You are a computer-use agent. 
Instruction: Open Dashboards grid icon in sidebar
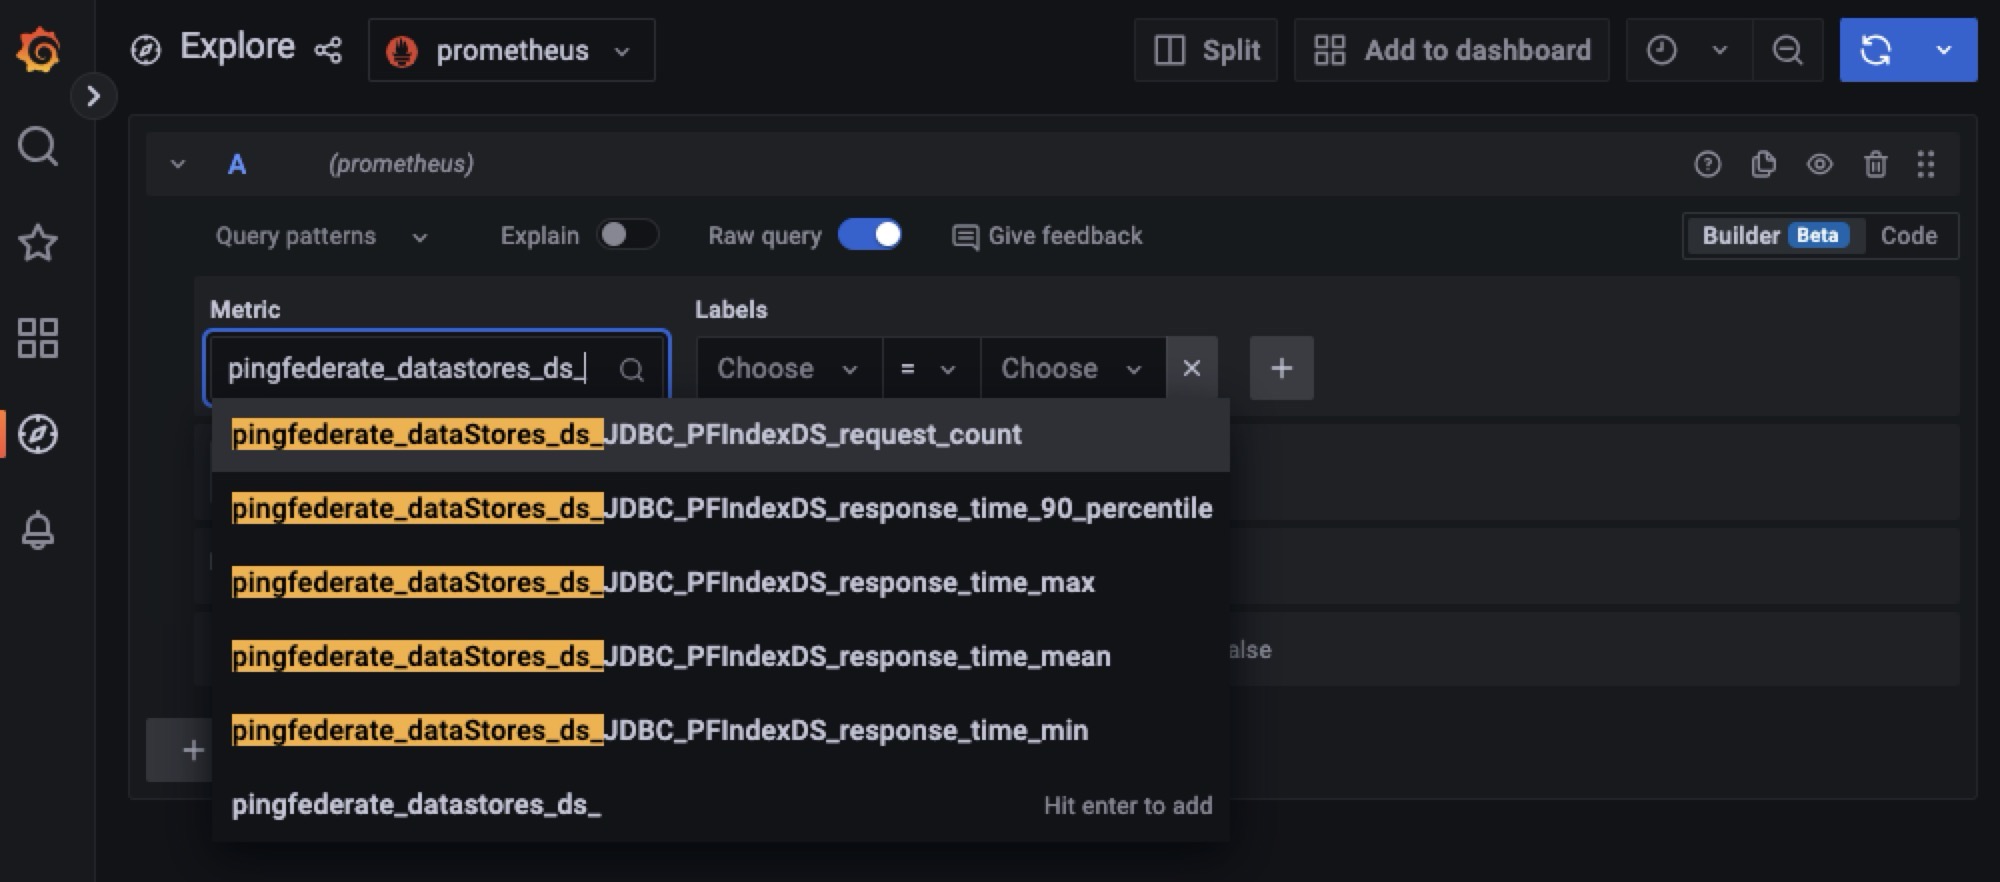click(x=38, y=338)
